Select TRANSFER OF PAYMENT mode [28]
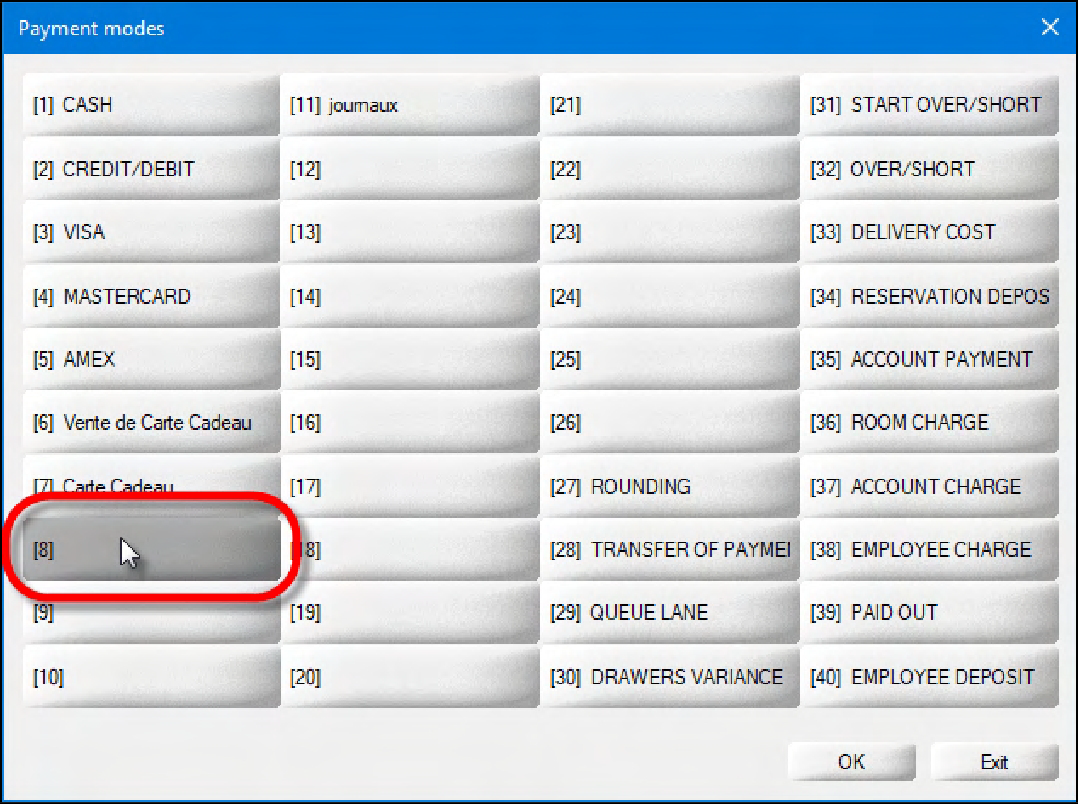 [x=669, y=550]
